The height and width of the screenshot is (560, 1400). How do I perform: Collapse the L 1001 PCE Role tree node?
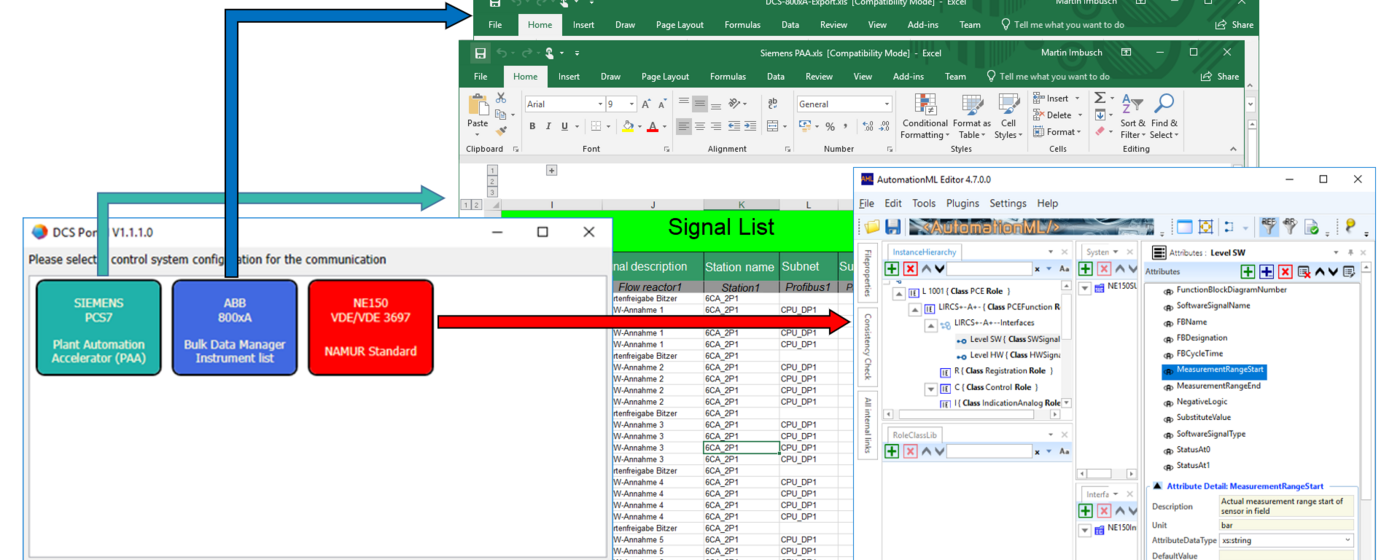pyautogui.click(x=898, y=293)
